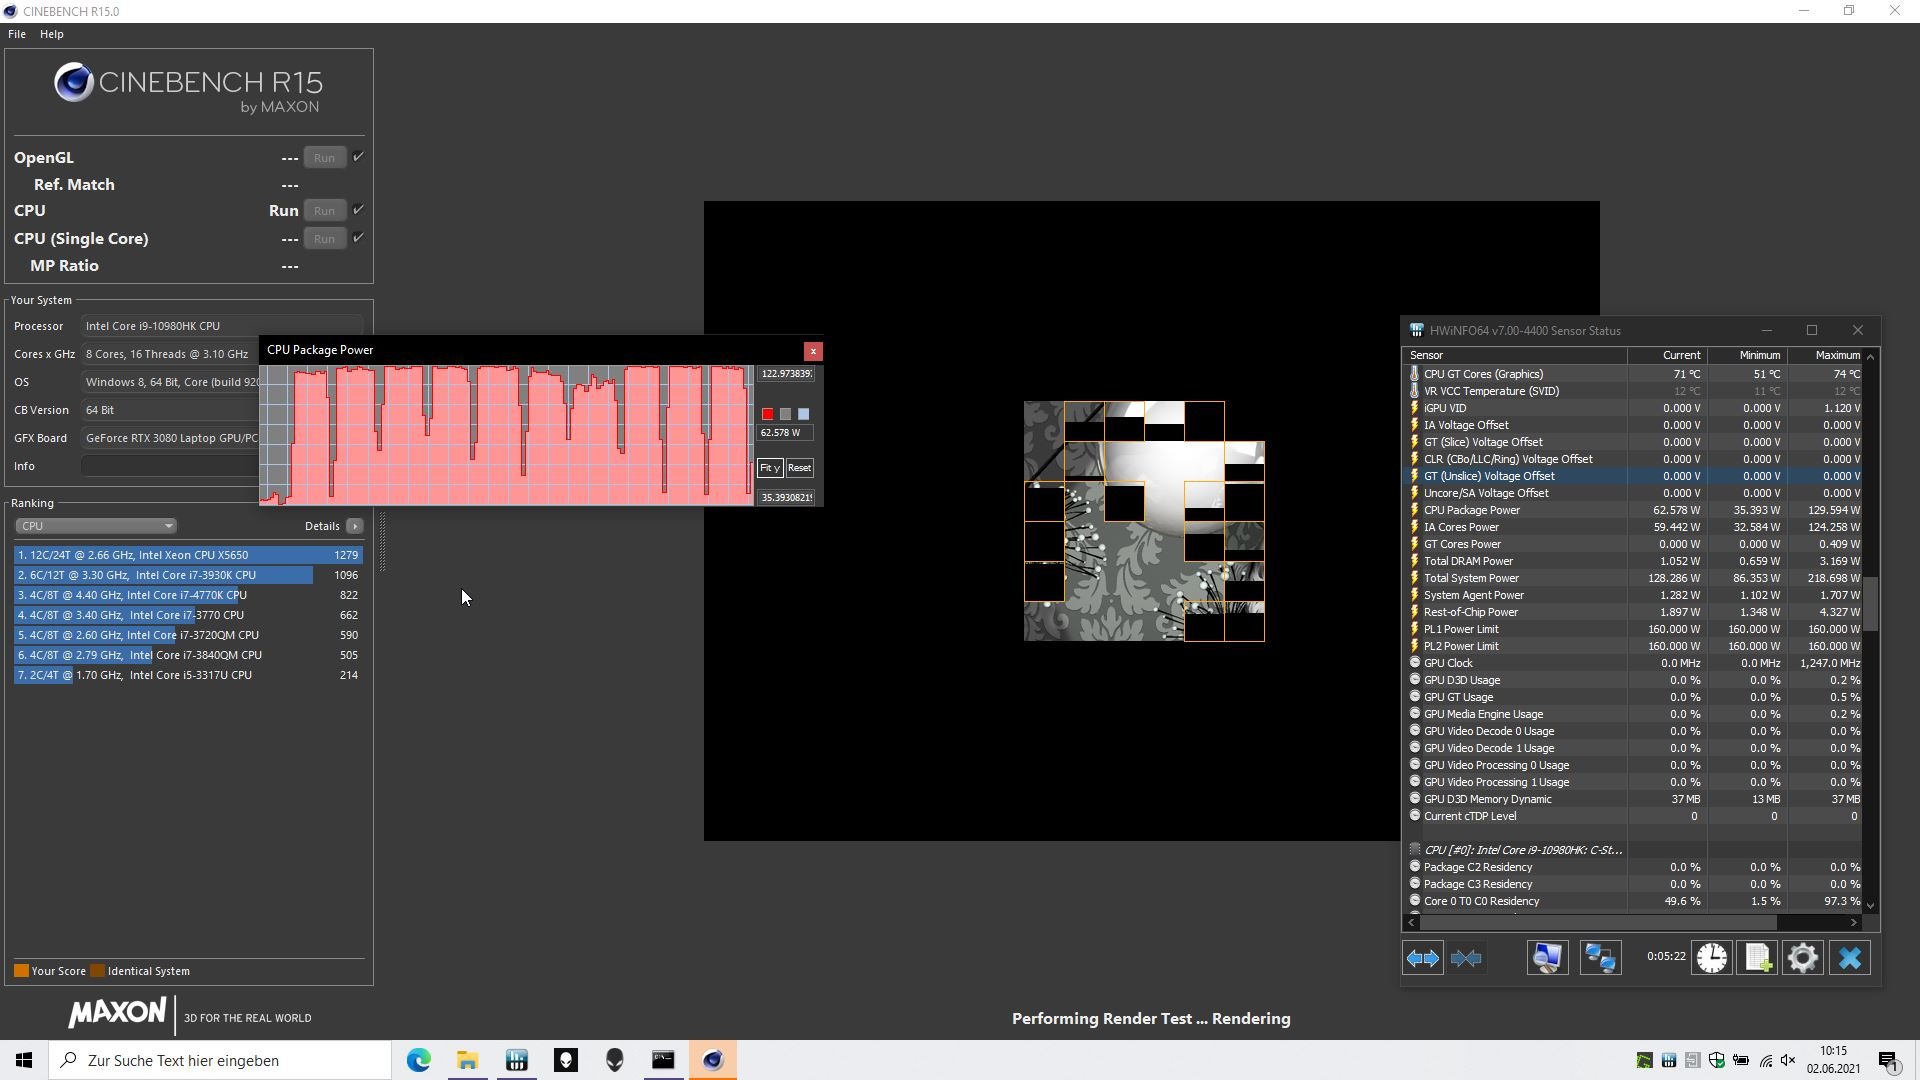Click Reset in power graph
This screenshot has width=1920, height=1080.
(799, 468)
